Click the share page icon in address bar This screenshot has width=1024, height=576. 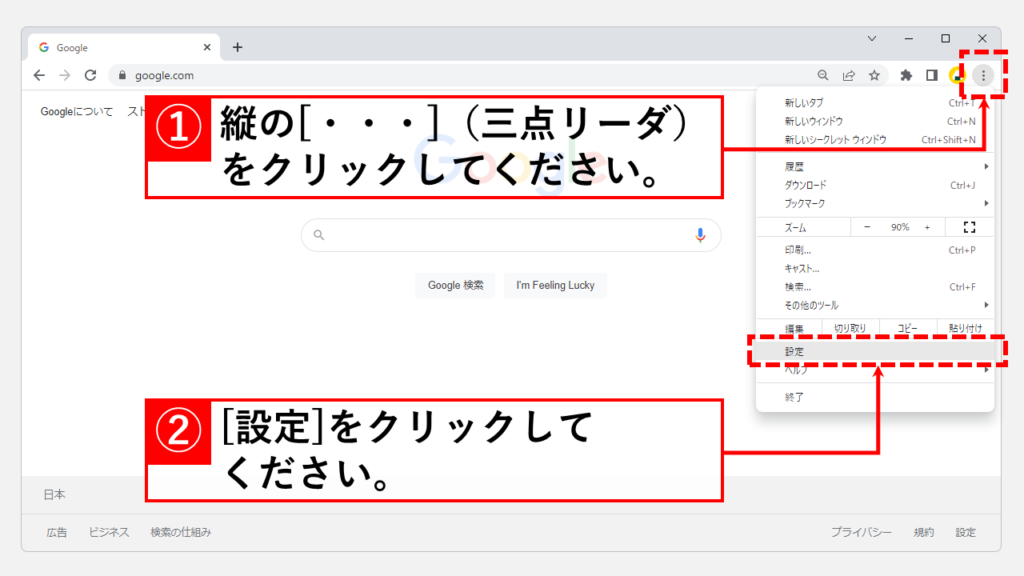[849, 75]
